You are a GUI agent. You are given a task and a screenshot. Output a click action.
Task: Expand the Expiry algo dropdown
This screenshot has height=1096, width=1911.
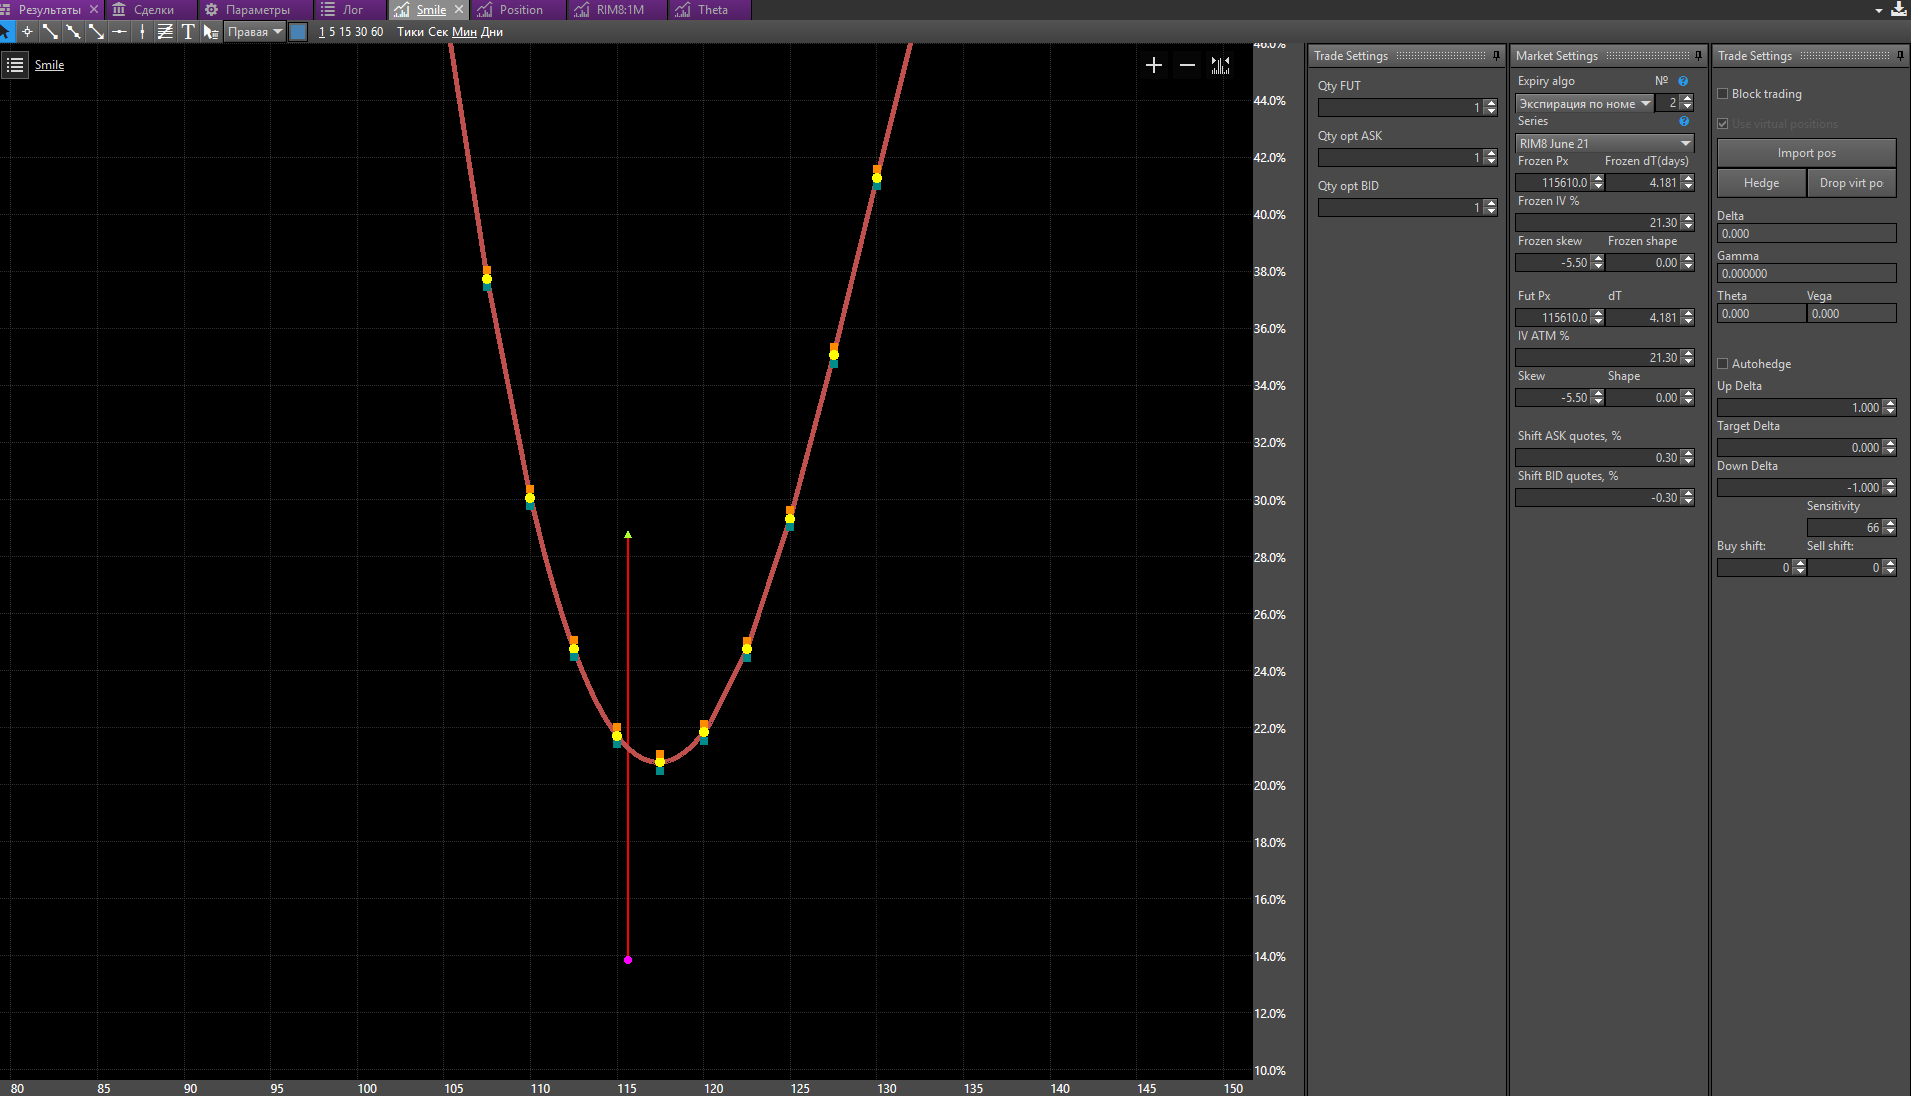(1584, 103)
